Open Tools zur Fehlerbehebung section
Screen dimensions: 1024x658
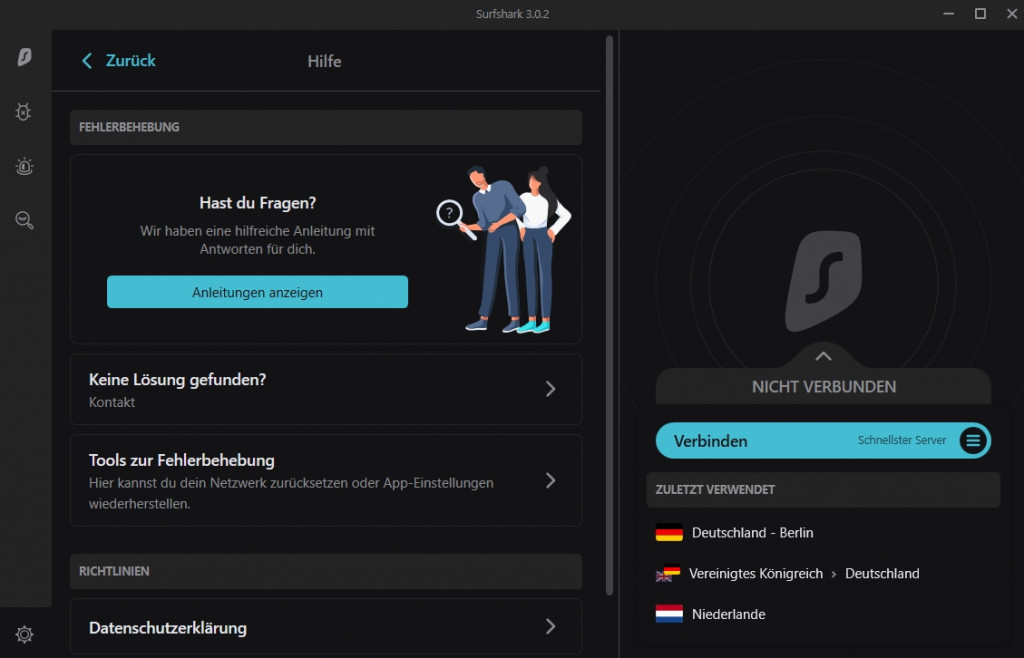coord(326,480)
